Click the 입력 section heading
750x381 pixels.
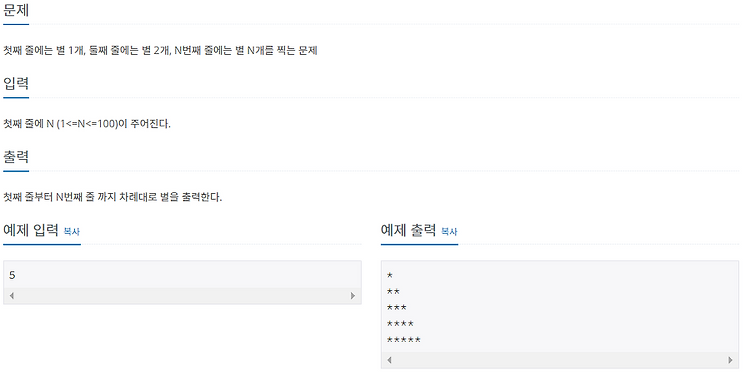click(x=16, y=83)
